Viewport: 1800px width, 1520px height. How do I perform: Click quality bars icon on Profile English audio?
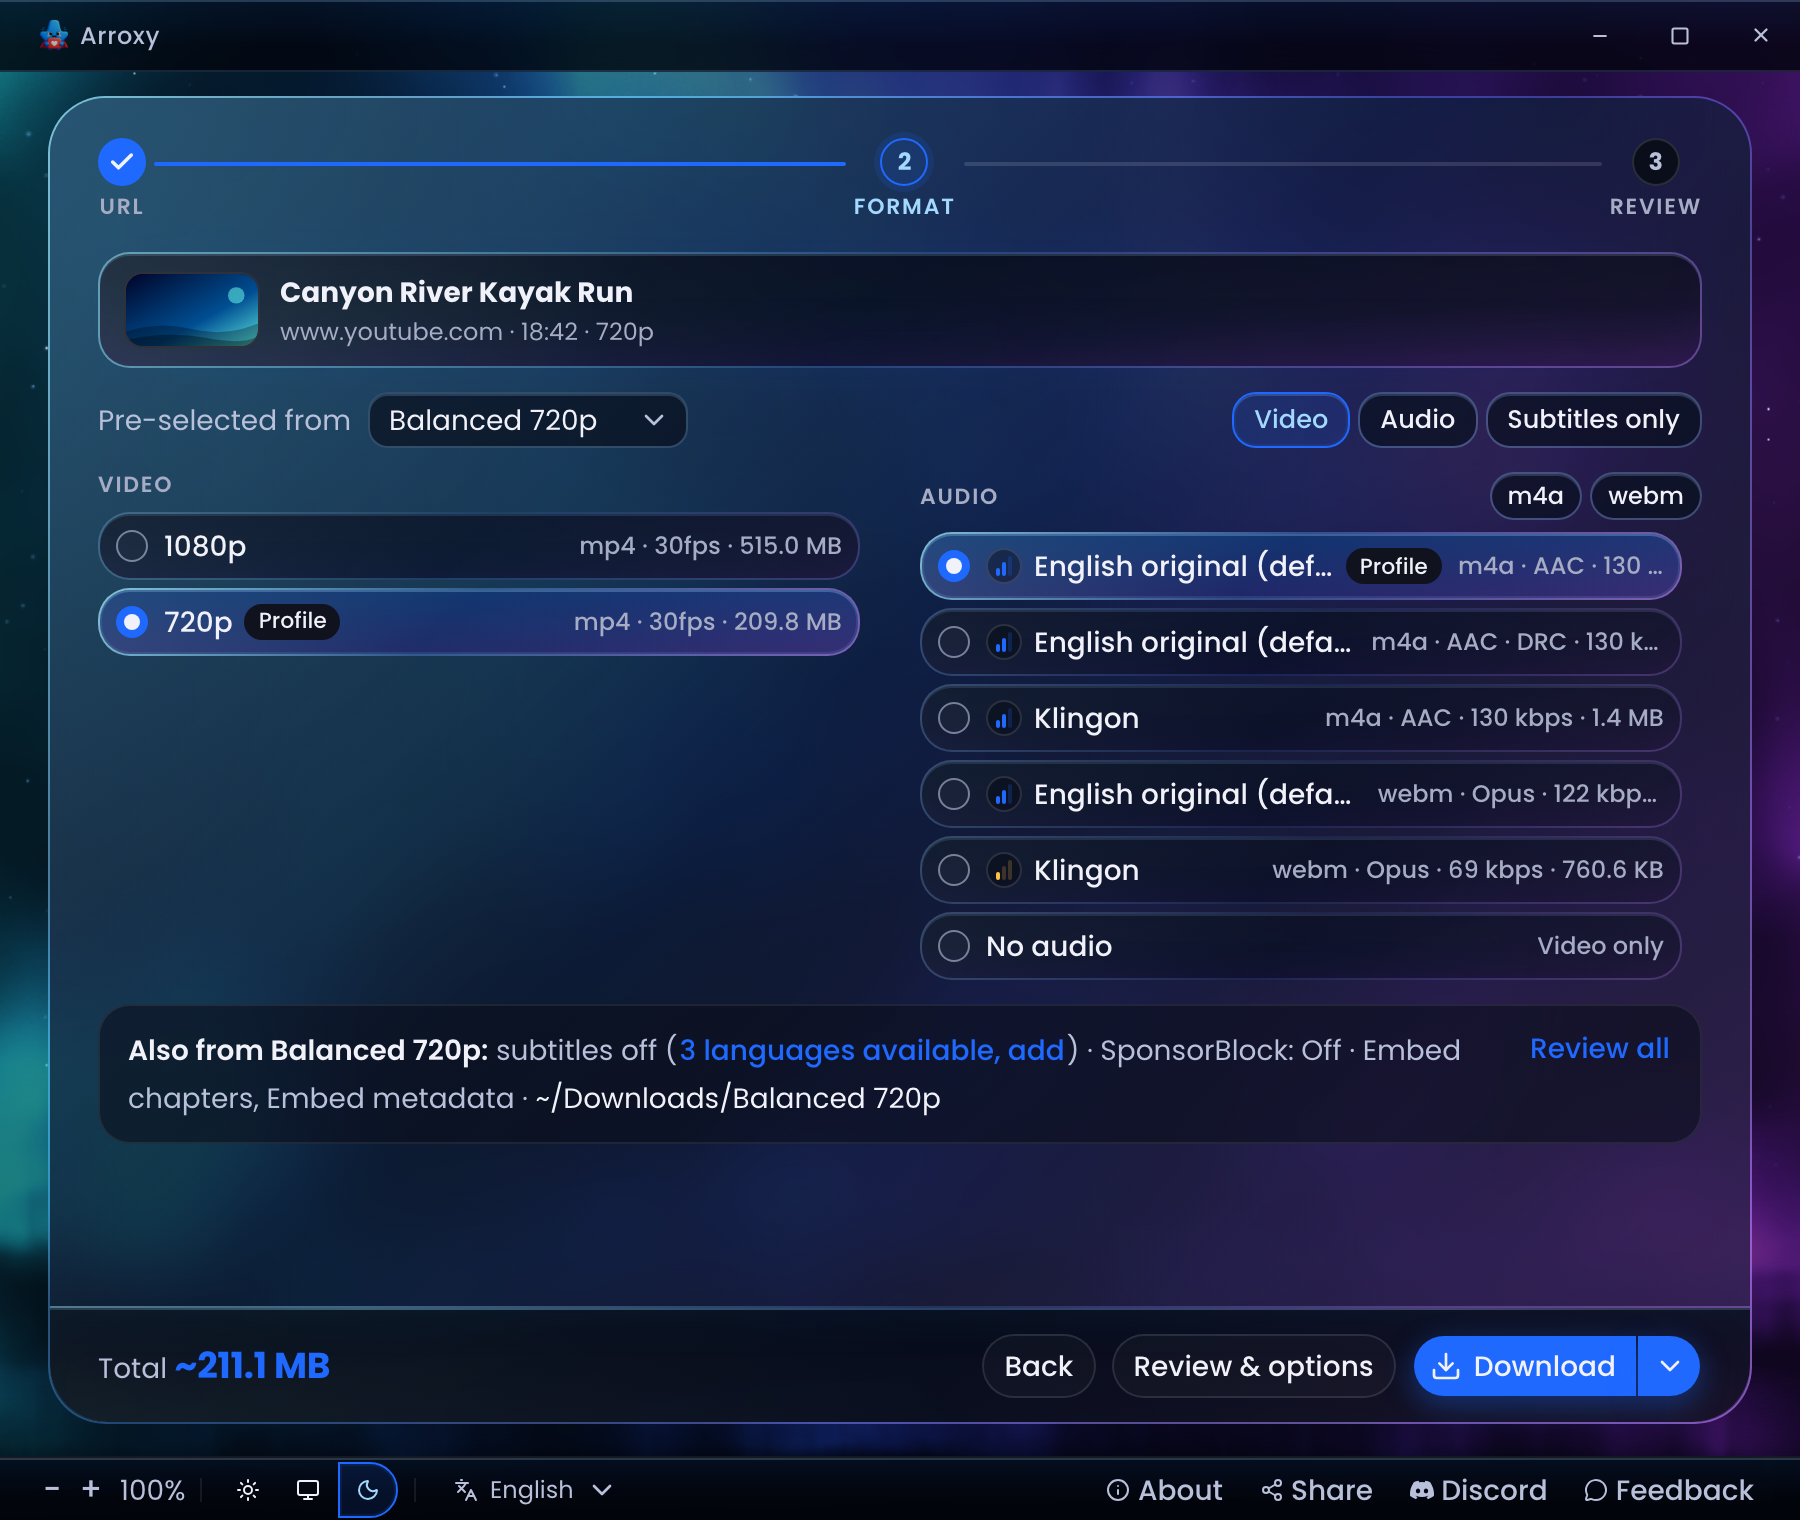(1002, 567)
